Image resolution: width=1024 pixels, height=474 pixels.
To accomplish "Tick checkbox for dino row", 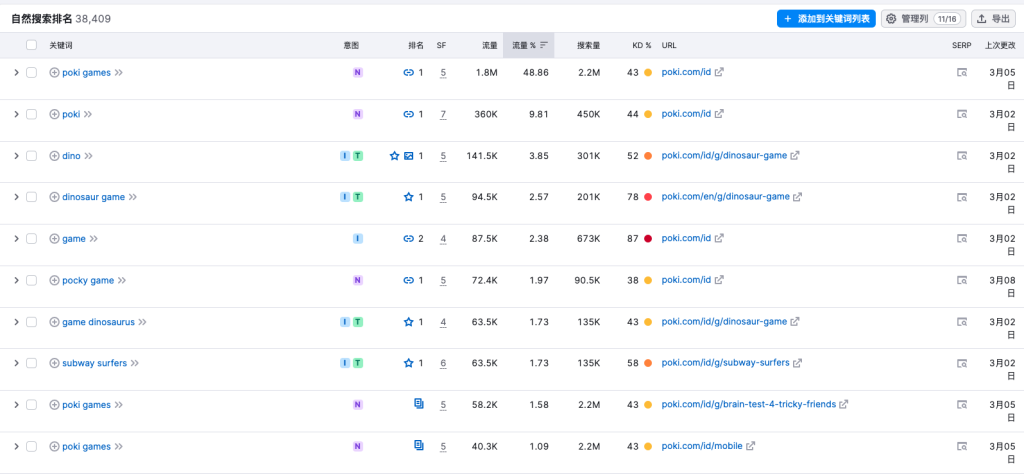I will click(x=31, y=156).
